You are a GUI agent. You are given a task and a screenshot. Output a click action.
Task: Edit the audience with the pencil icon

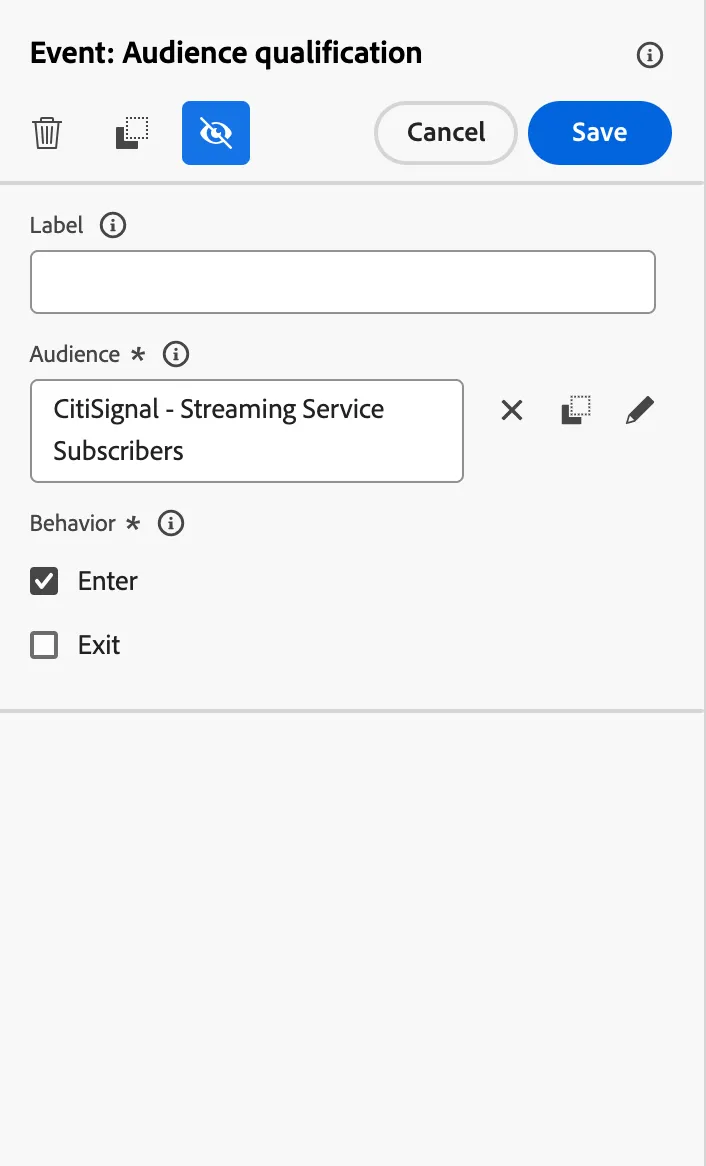(x=640, y=410)
